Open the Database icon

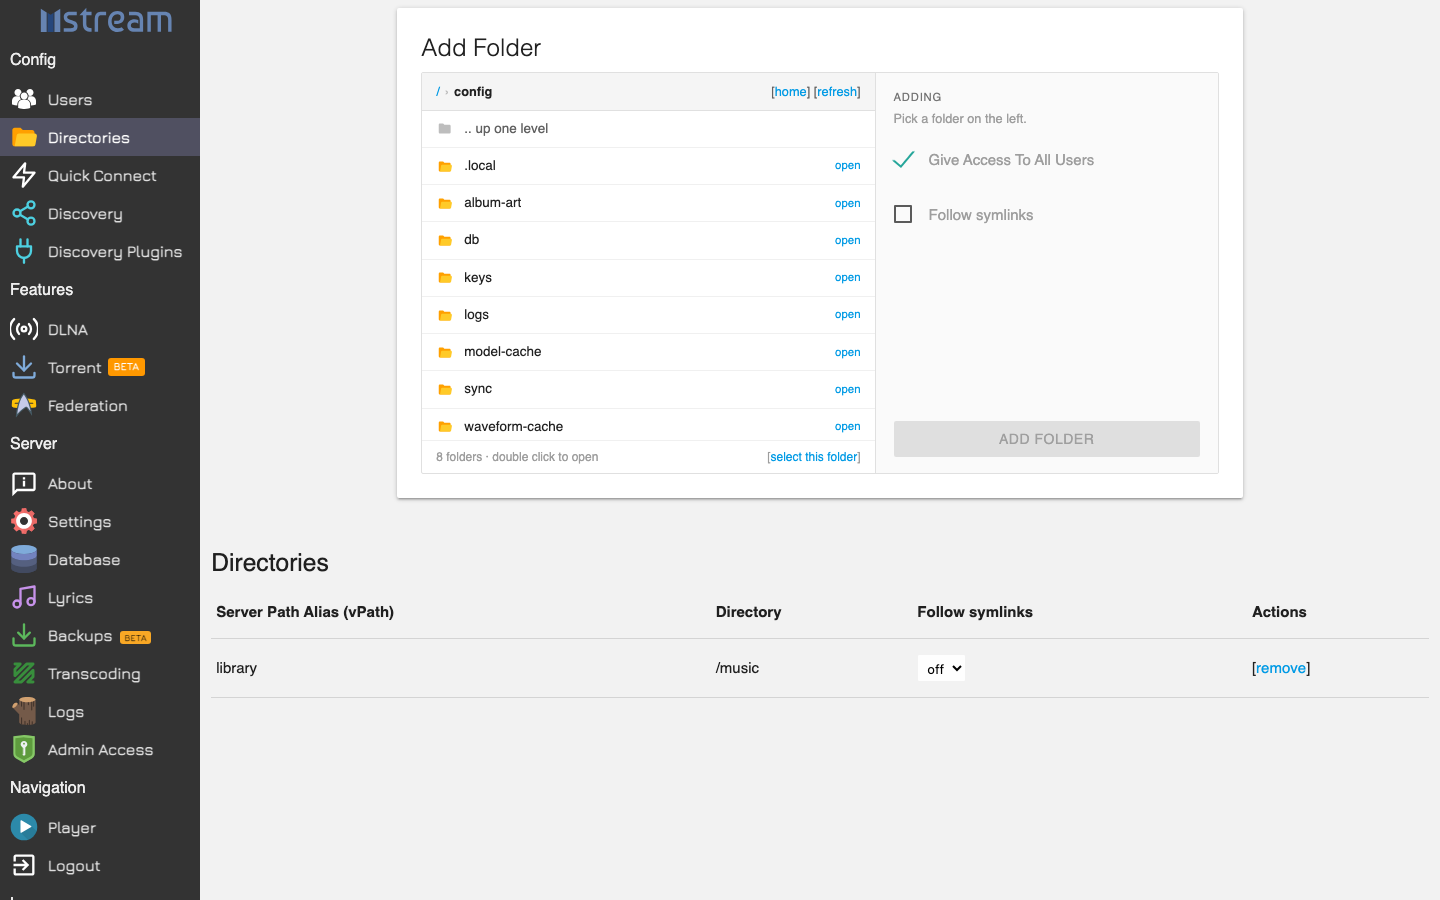point(24,559)
